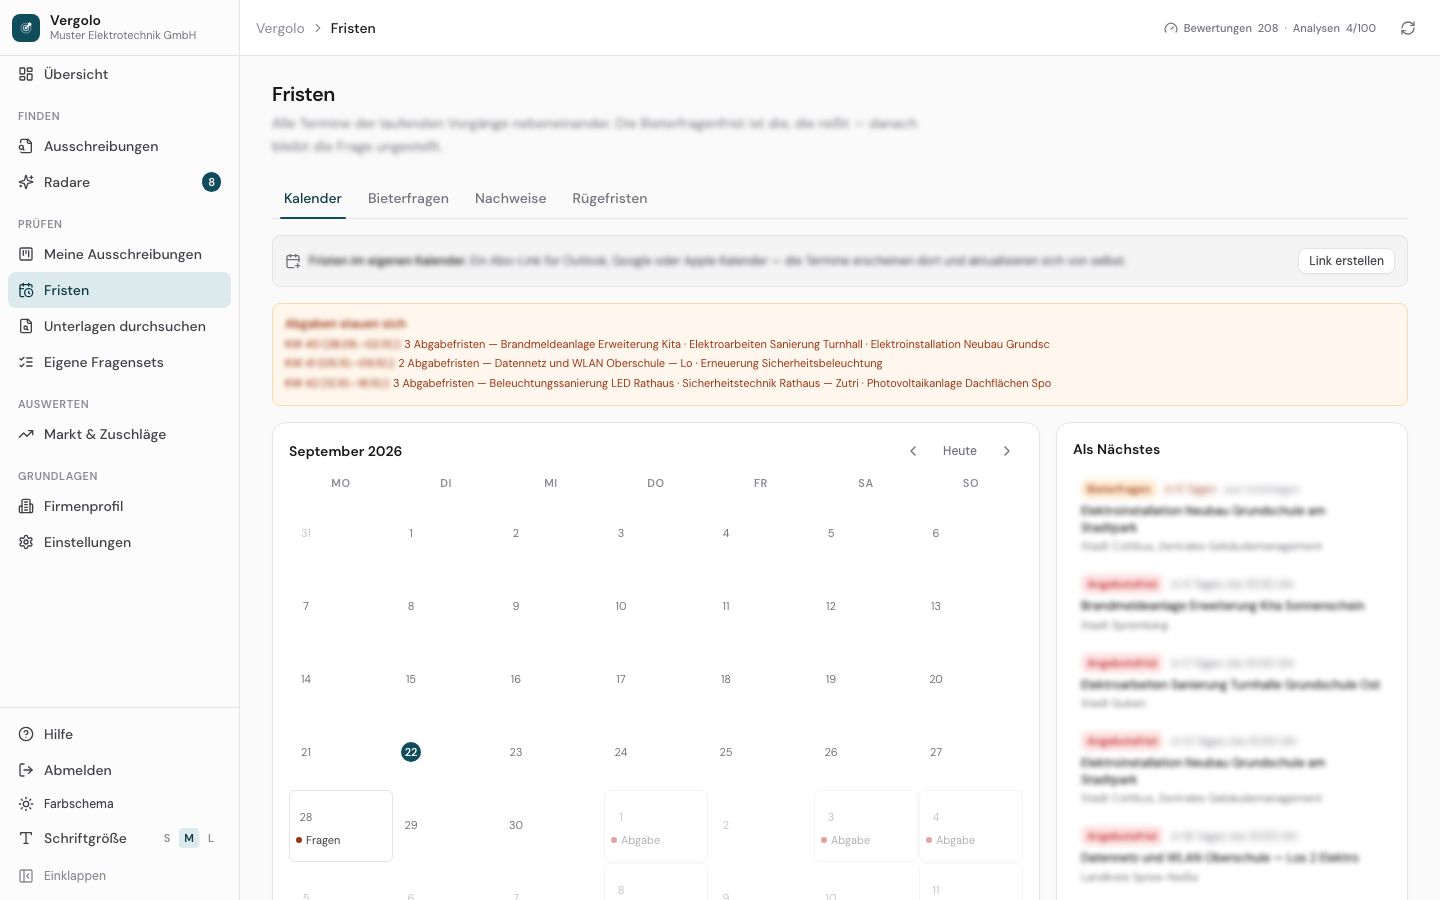Click the Radare badge showing 8
This screenshot has width=1440, height=900.
click(211, 182)
